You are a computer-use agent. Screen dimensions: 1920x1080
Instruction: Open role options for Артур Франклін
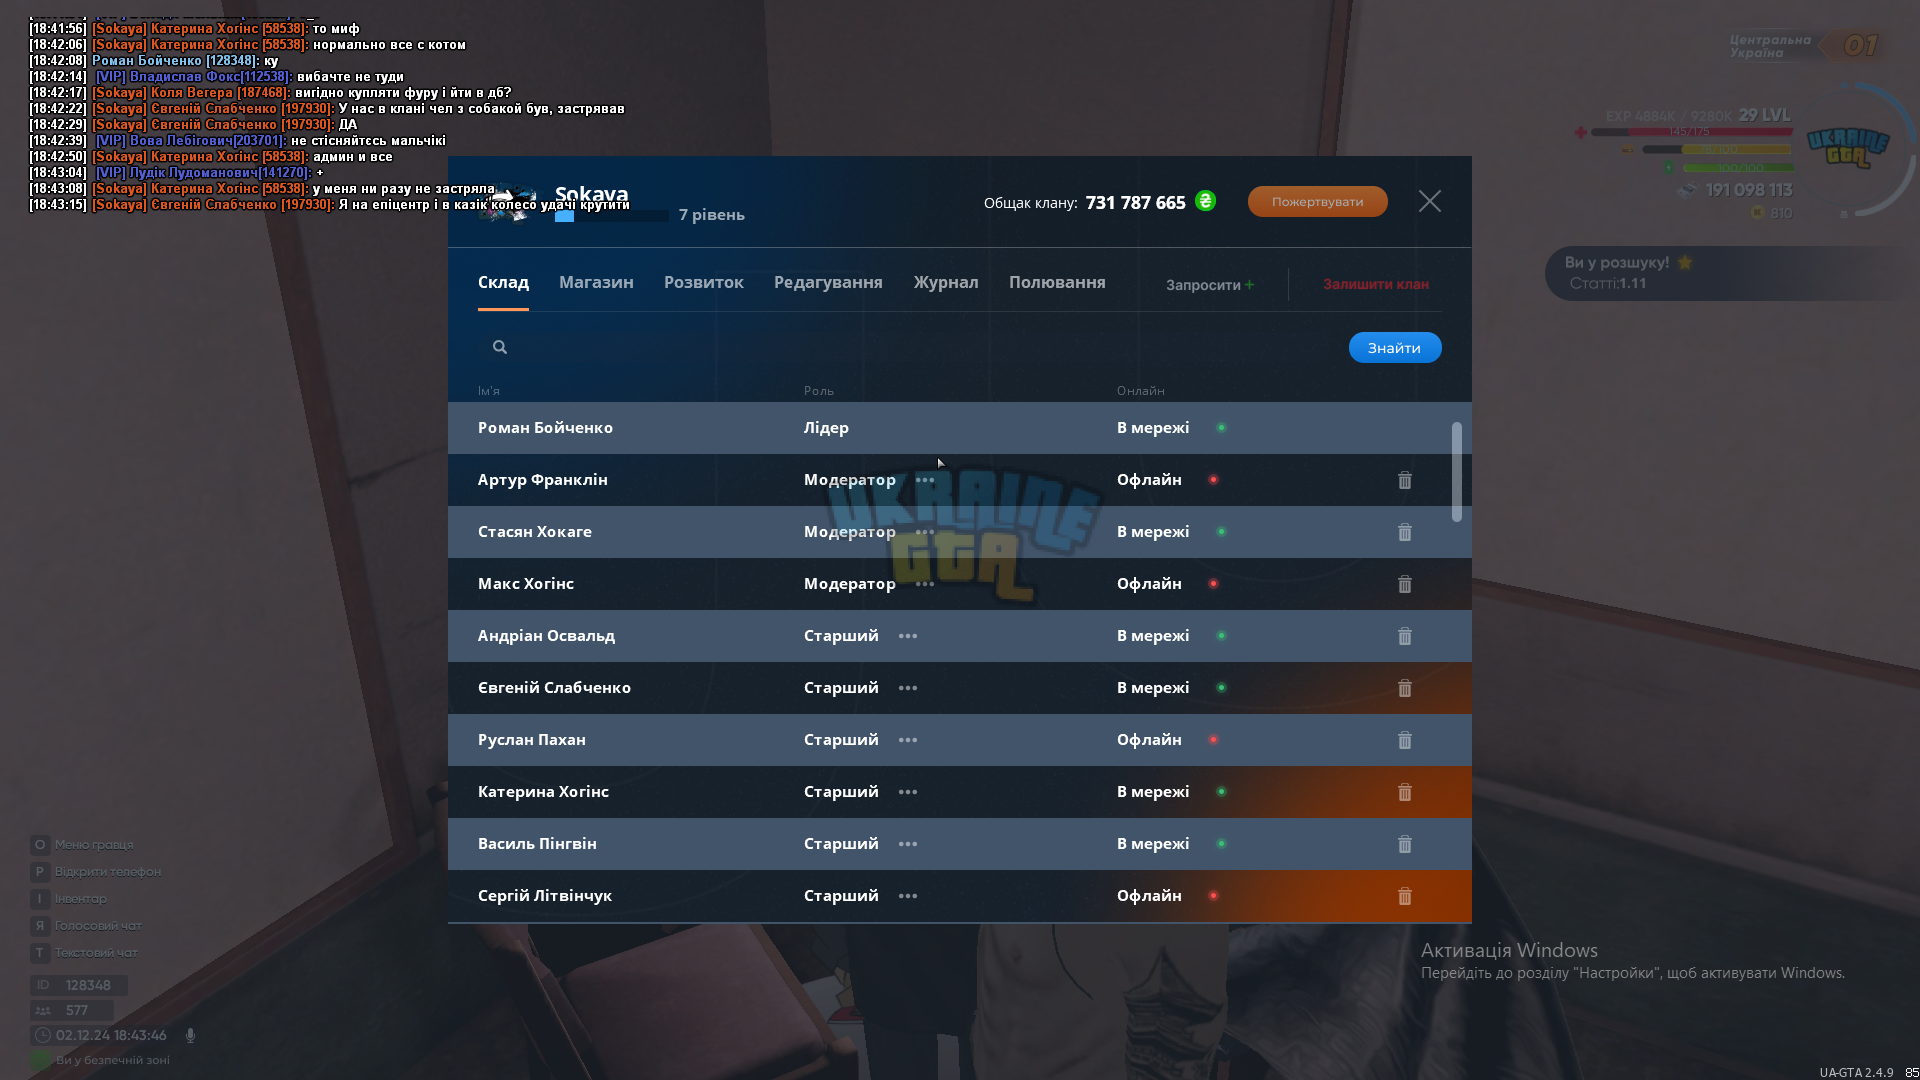point(925,480)
